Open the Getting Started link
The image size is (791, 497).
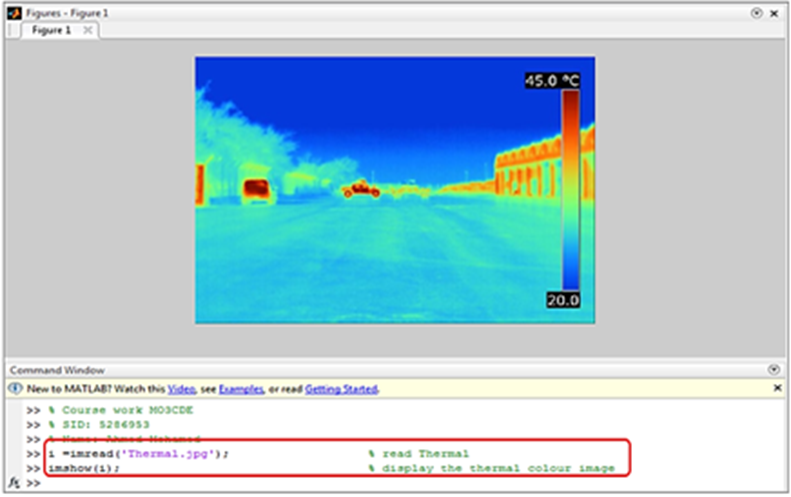pyautogui.click(x=341, y=388)
